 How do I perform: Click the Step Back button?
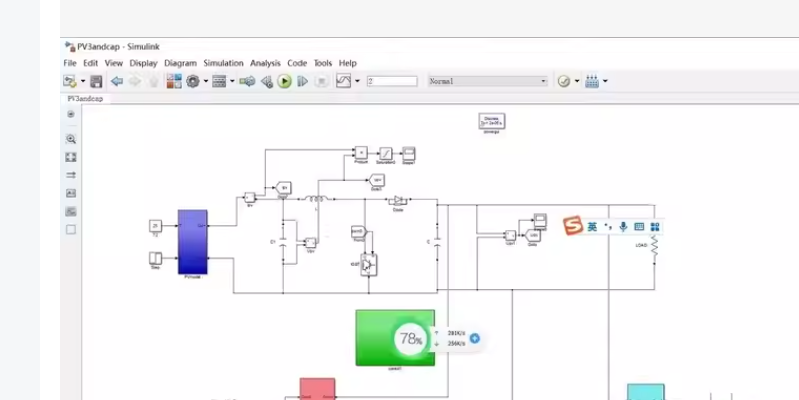click(267, 82)
